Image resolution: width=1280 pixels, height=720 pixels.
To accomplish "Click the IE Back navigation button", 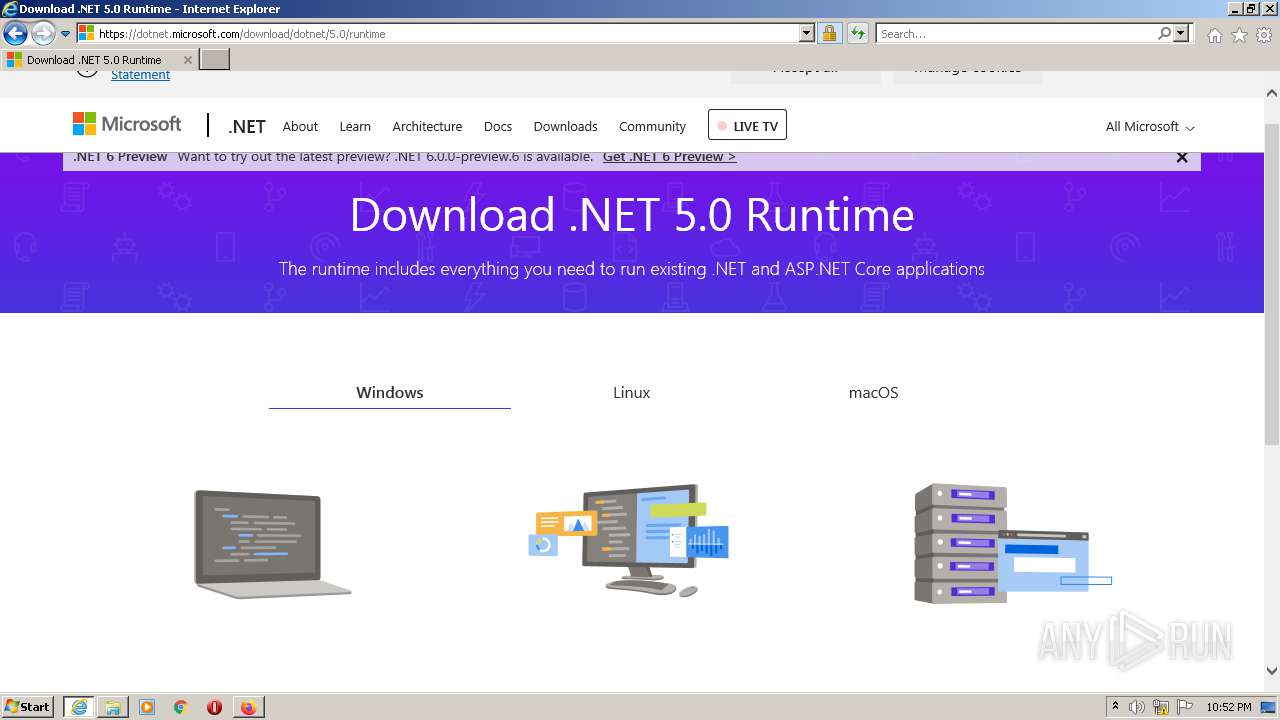I will [15, 34].
